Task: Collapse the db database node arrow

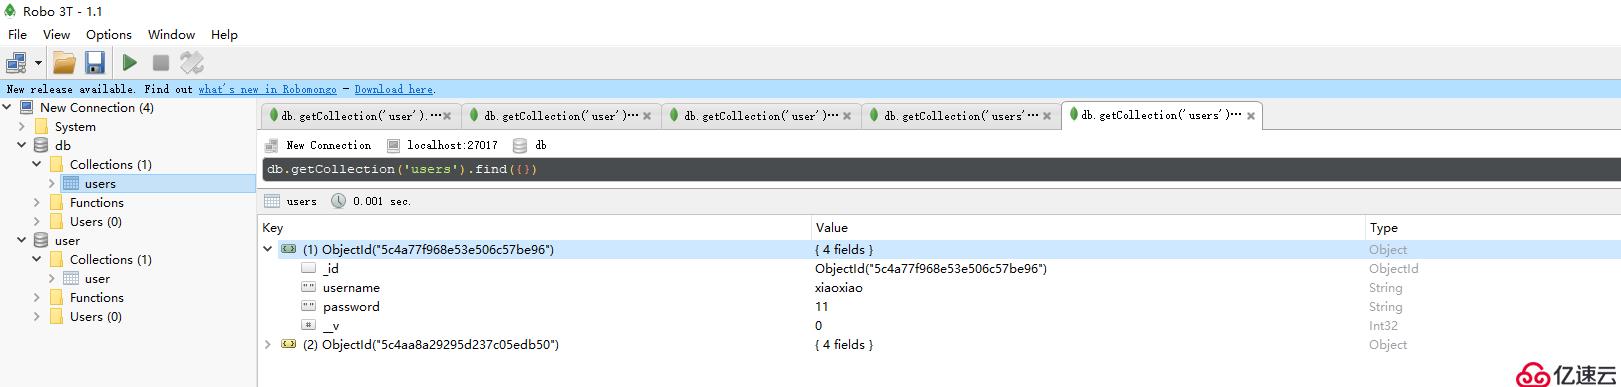Action: [22, 145]
